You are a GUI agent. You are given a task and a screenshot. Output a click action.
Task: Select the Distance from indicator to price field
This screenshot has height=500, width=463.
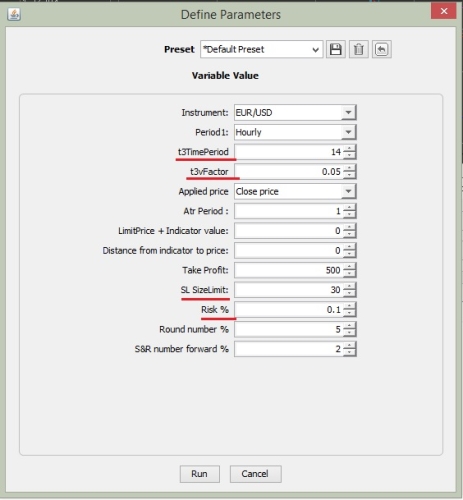tap(289, 250)
